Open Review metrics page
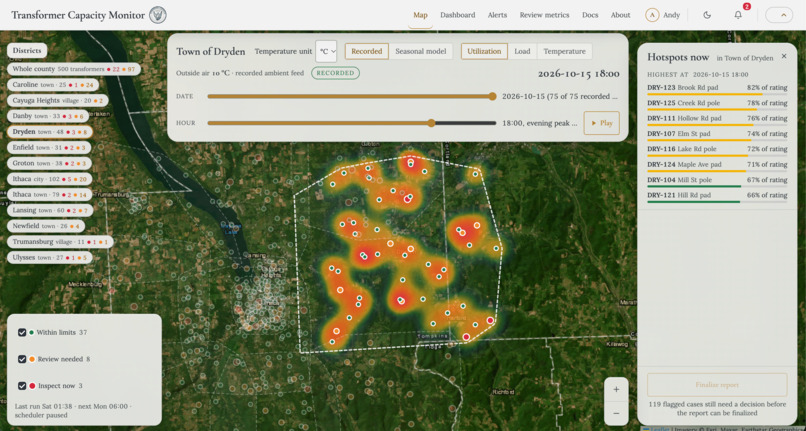Screen dimensions: 806x431 pyautogui.click(x=544, y=15)
